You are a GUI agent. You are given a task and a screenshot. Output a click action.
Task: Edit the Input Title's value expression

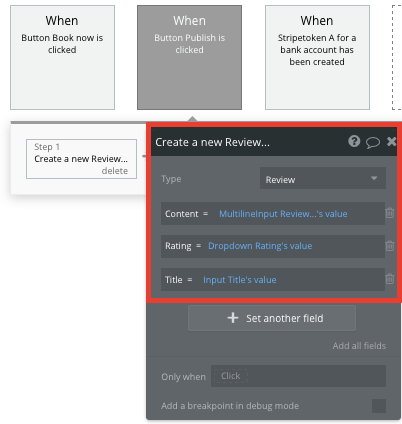tap(240, 280)
